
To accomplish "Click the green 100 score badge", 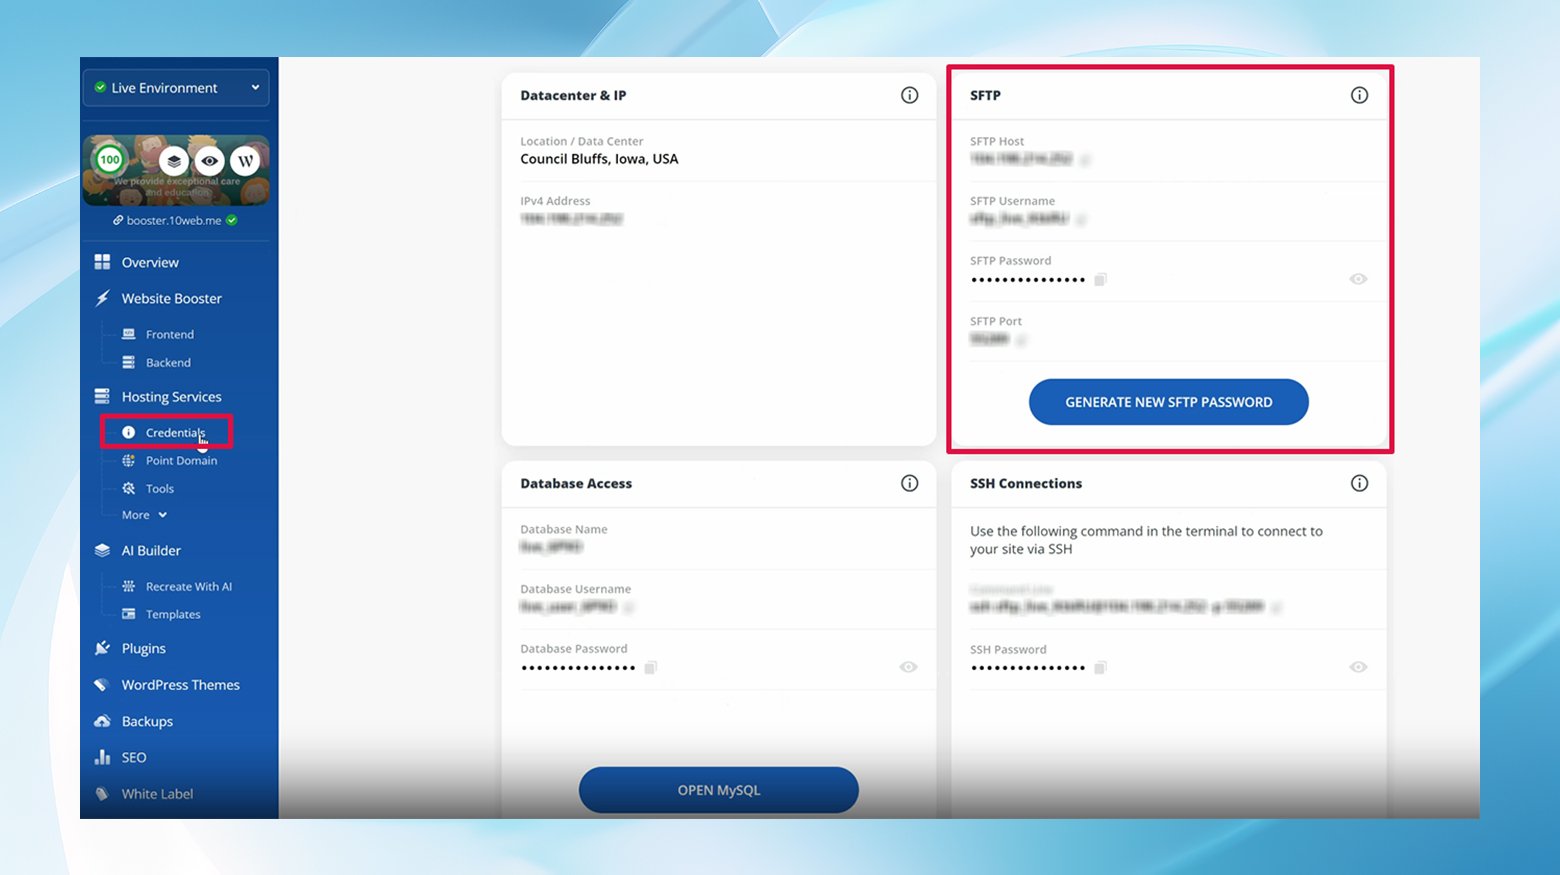I will coord(110,159).
